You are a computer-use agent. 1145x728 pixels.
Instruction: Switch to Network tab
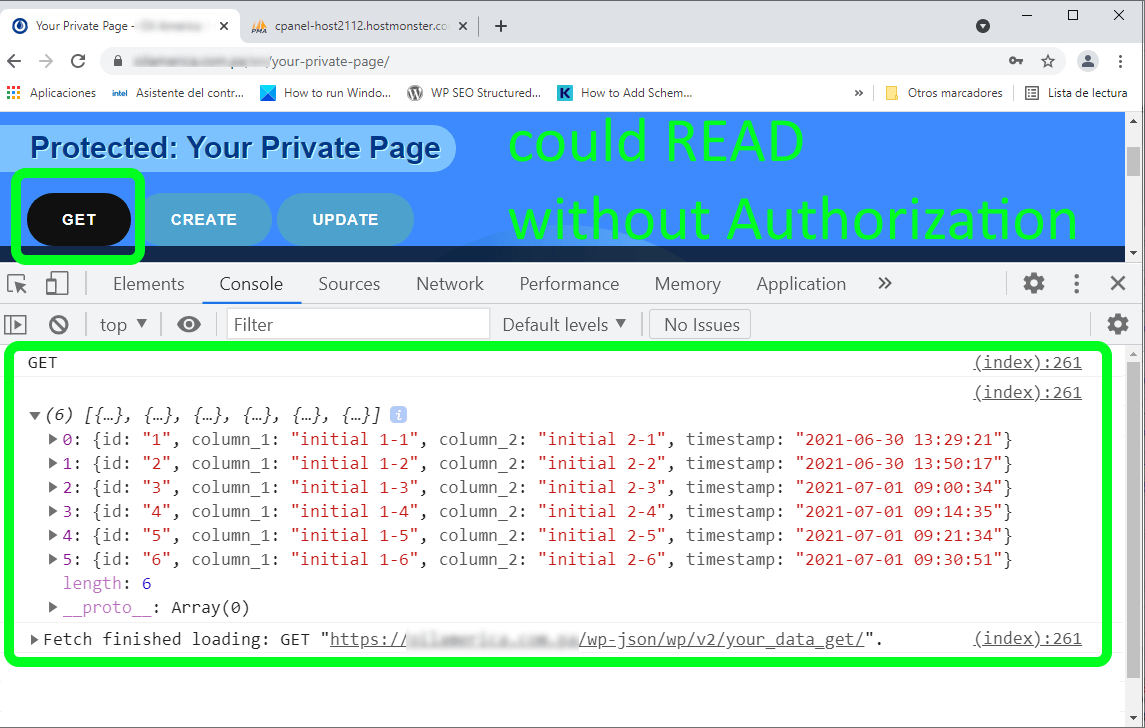point(450,284)
